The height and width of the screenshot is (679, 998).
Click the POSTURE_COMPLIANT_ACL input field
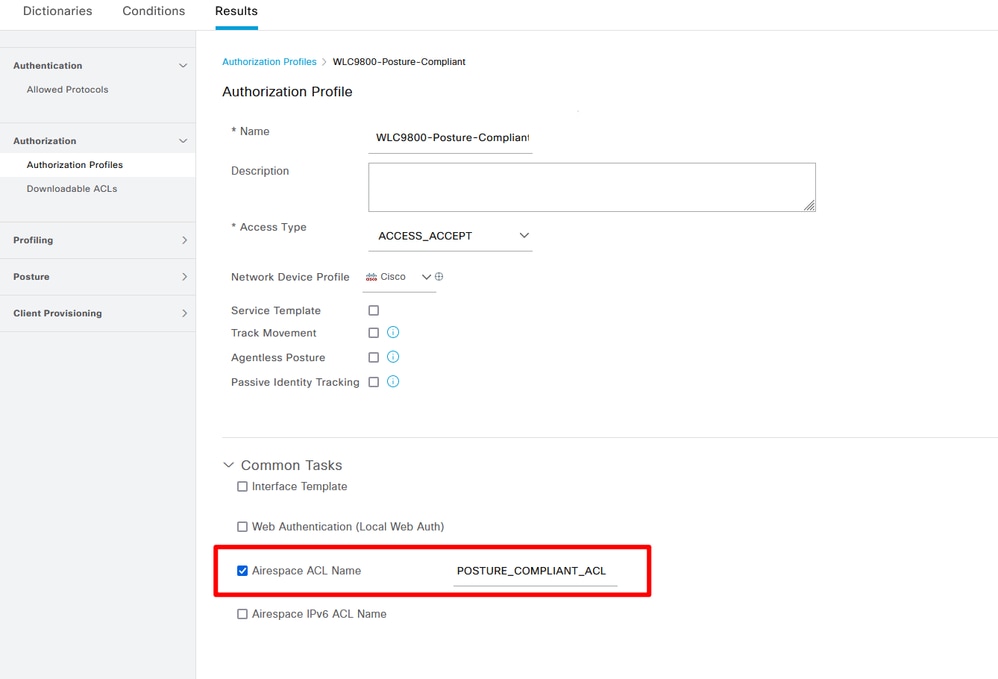click(x=535, y=571)
